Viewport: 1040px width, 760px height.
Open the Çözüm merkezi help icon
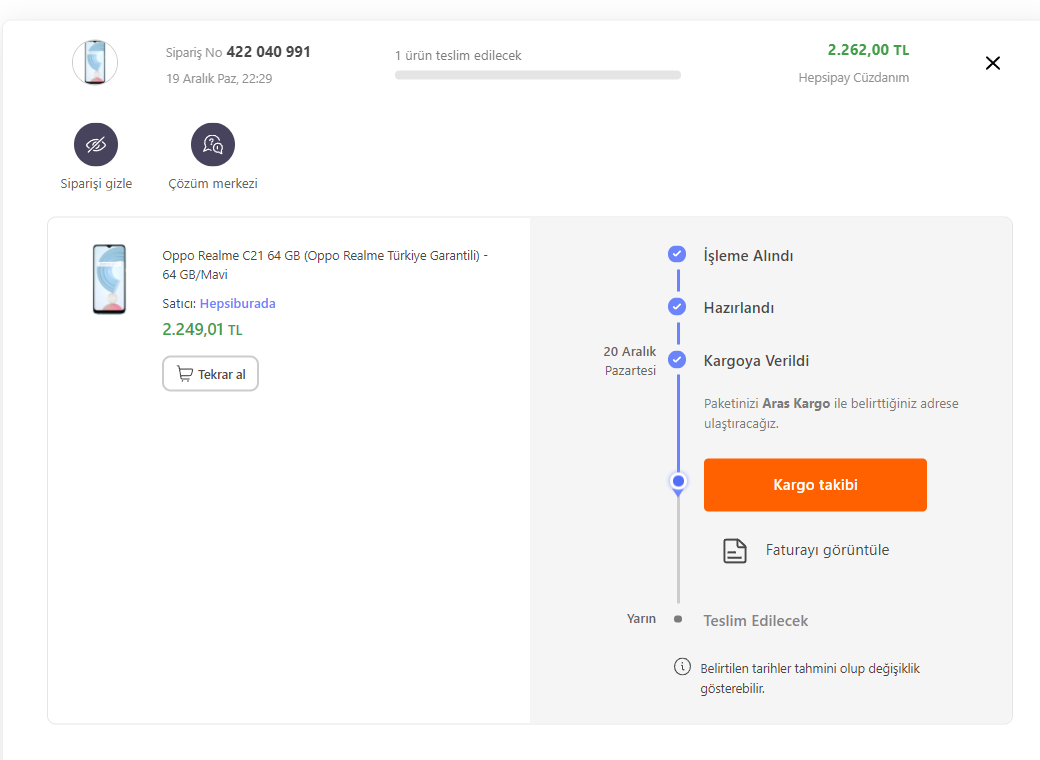point(213,145)
